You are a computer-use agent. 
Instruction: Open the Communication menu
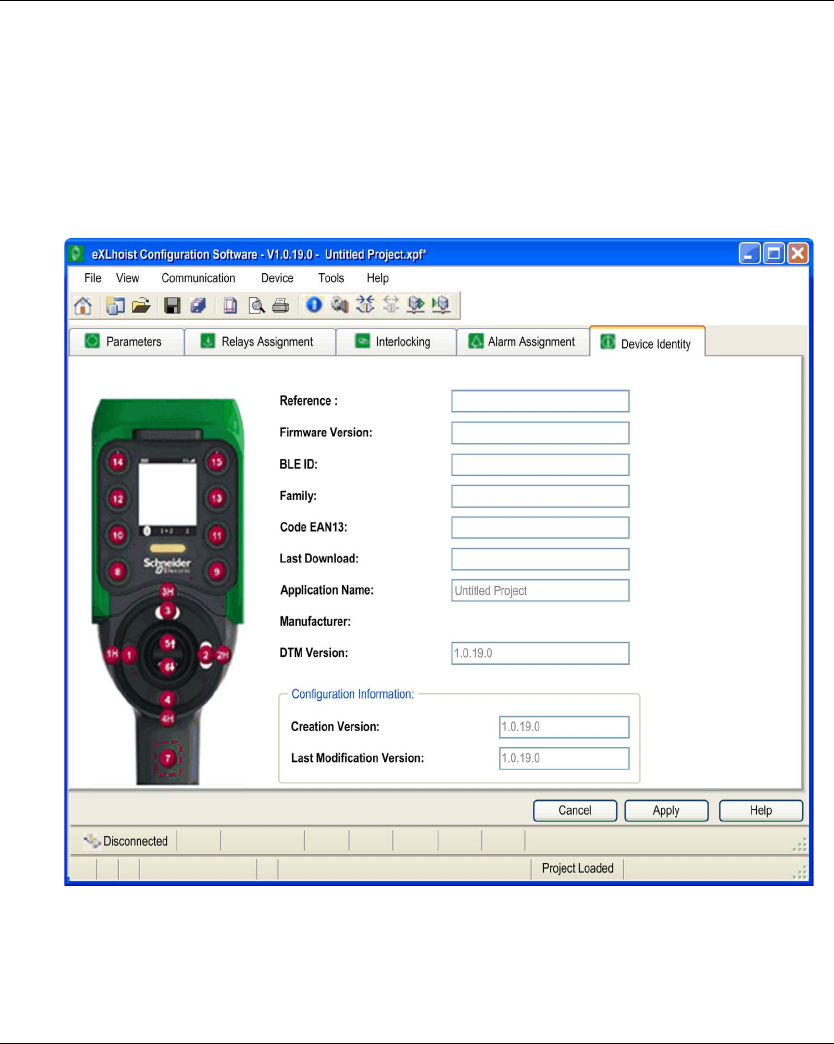pyautogui.click(x=198, y=278)
